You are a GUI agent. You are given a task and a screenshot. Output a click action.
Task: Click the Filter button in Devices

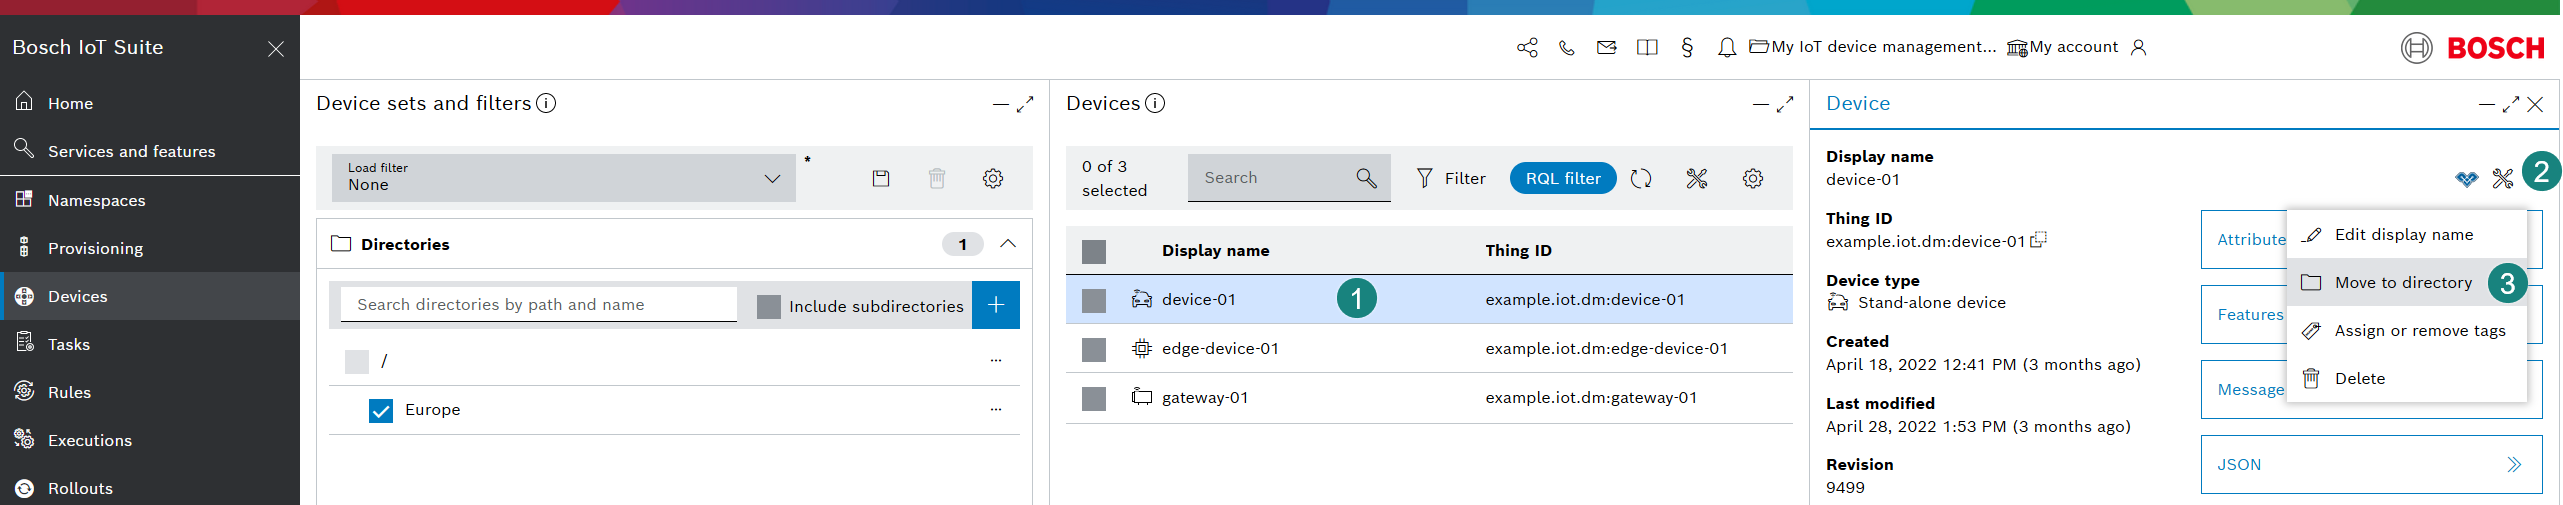(1451, 178)
